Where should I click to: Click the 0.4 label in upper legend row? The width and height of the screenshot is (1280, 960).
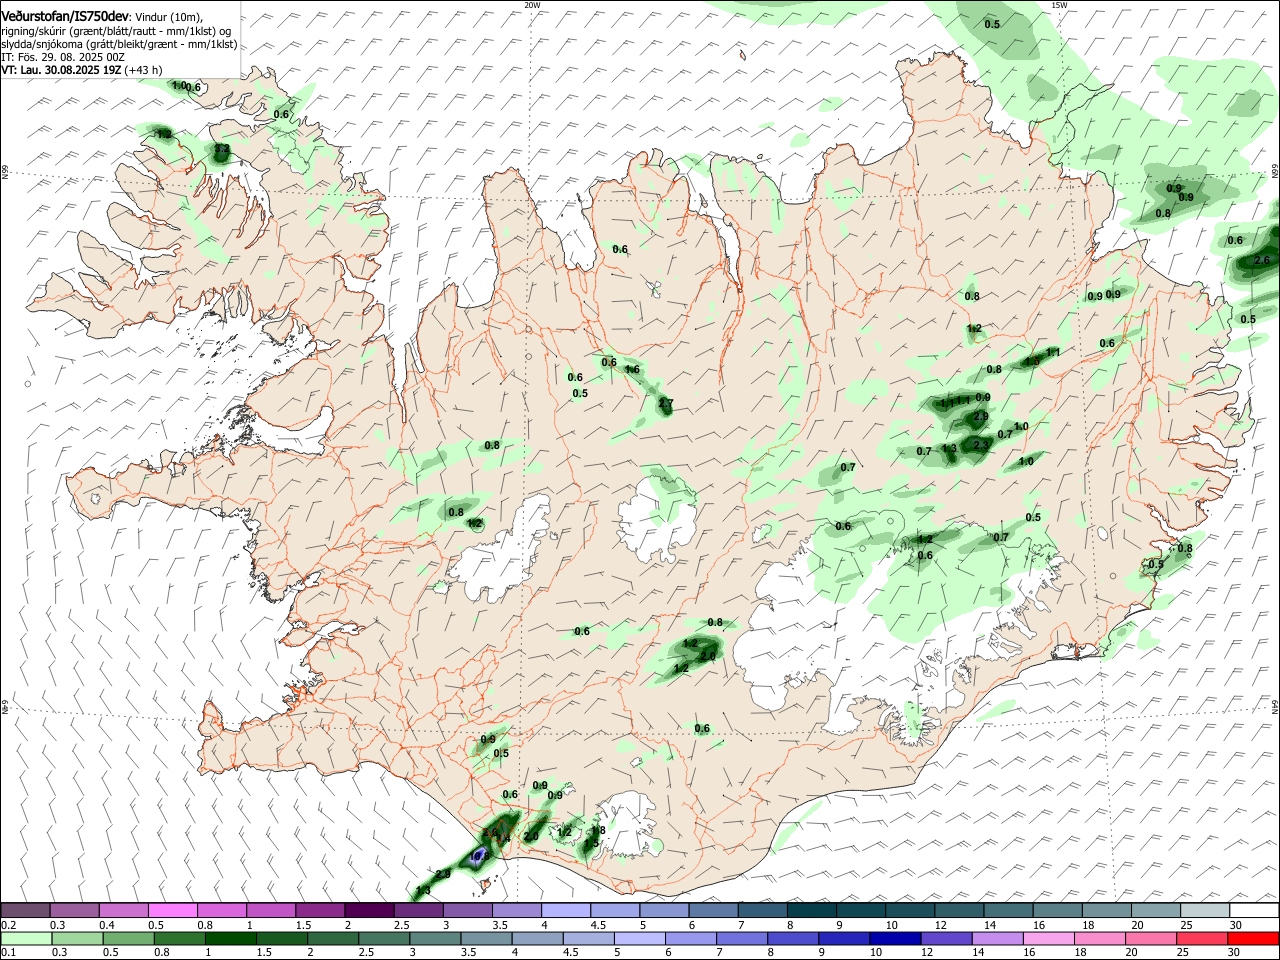107,925
